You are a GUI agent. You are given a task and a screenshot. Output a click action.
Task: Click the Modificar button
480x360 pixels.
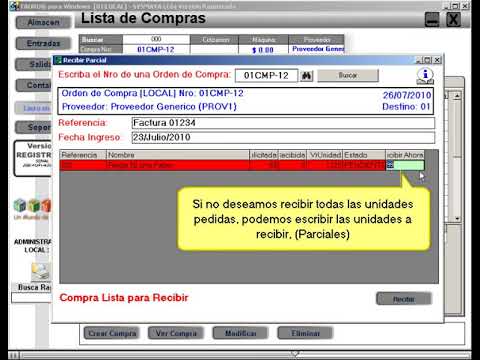click(x=240, y=333)
